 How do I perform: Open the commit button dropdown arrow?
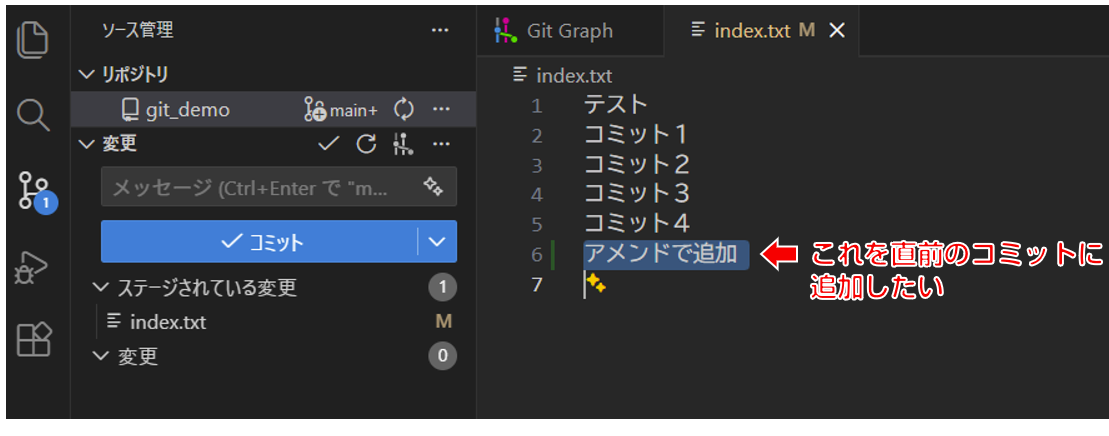click(x=437, y=241)
